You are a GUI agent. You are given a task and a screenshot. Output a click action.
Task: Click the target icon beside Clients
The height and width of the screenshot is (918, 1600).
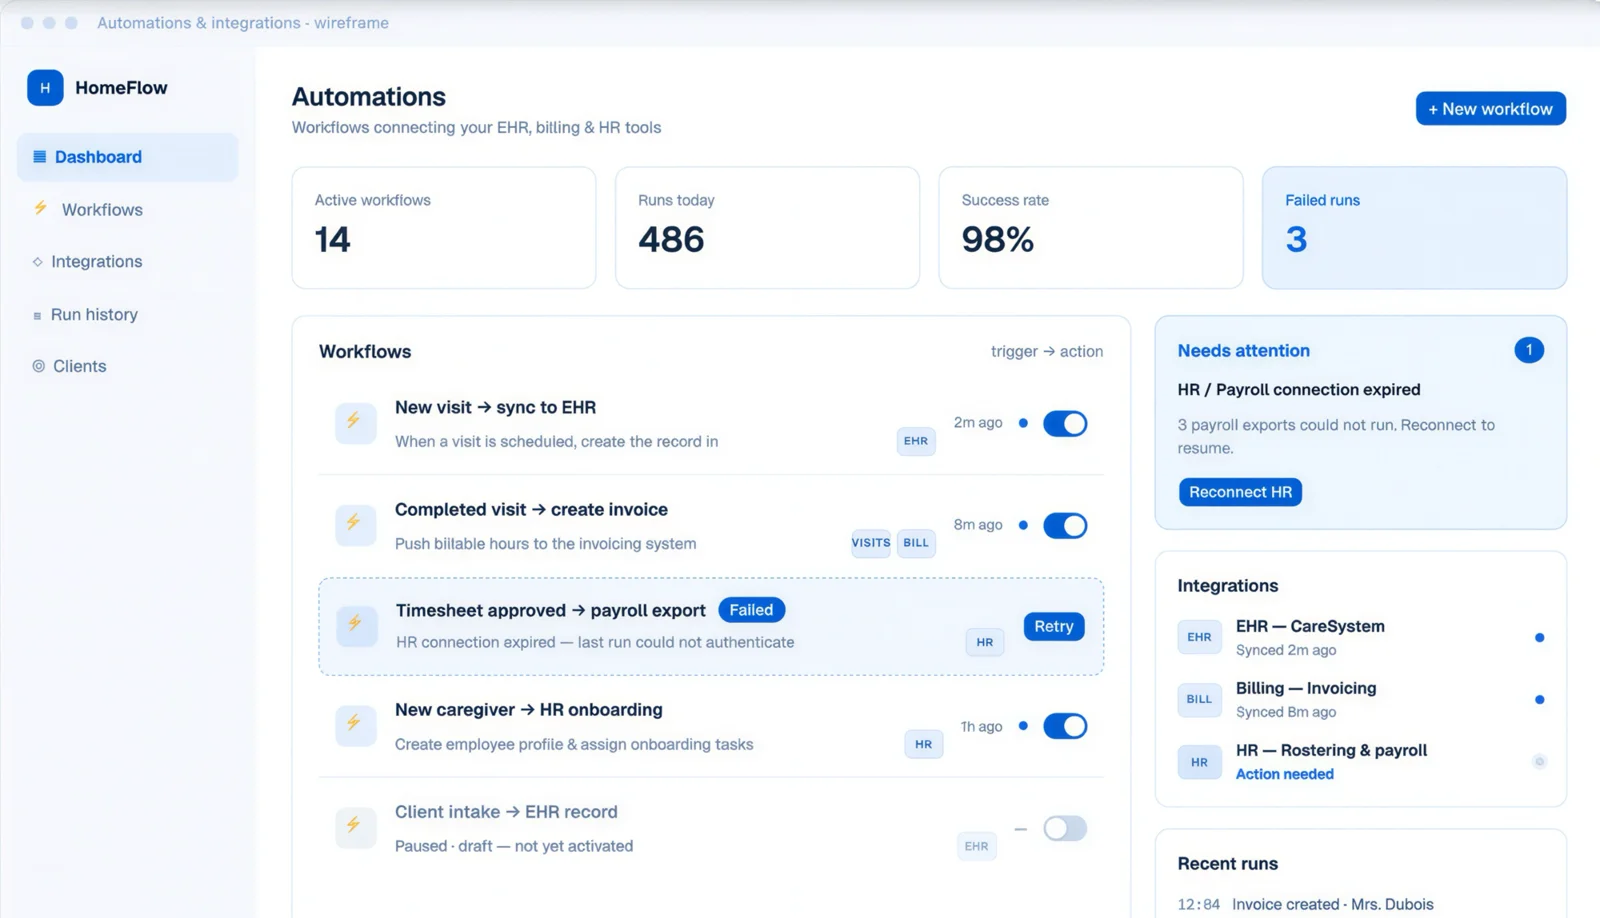(38, 366)
